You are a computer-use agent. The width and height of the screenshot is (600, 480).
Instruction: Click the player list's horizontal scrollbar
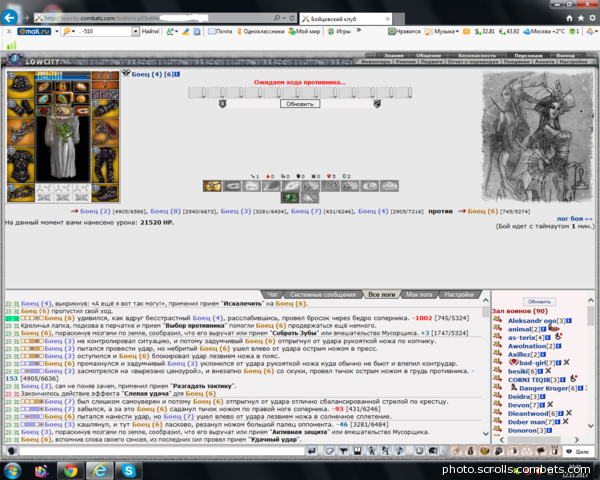click(x=539, y=440)
